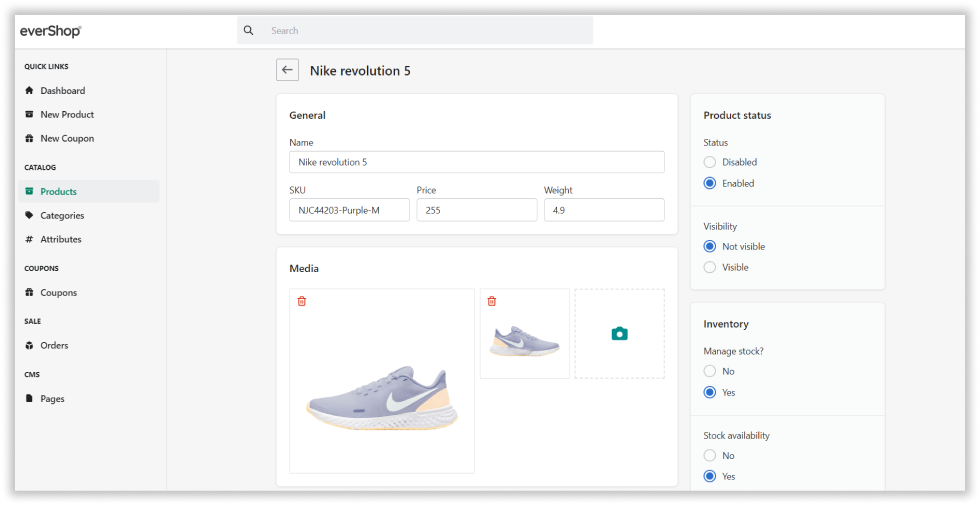Click the back arrow button

pos(288,70)
